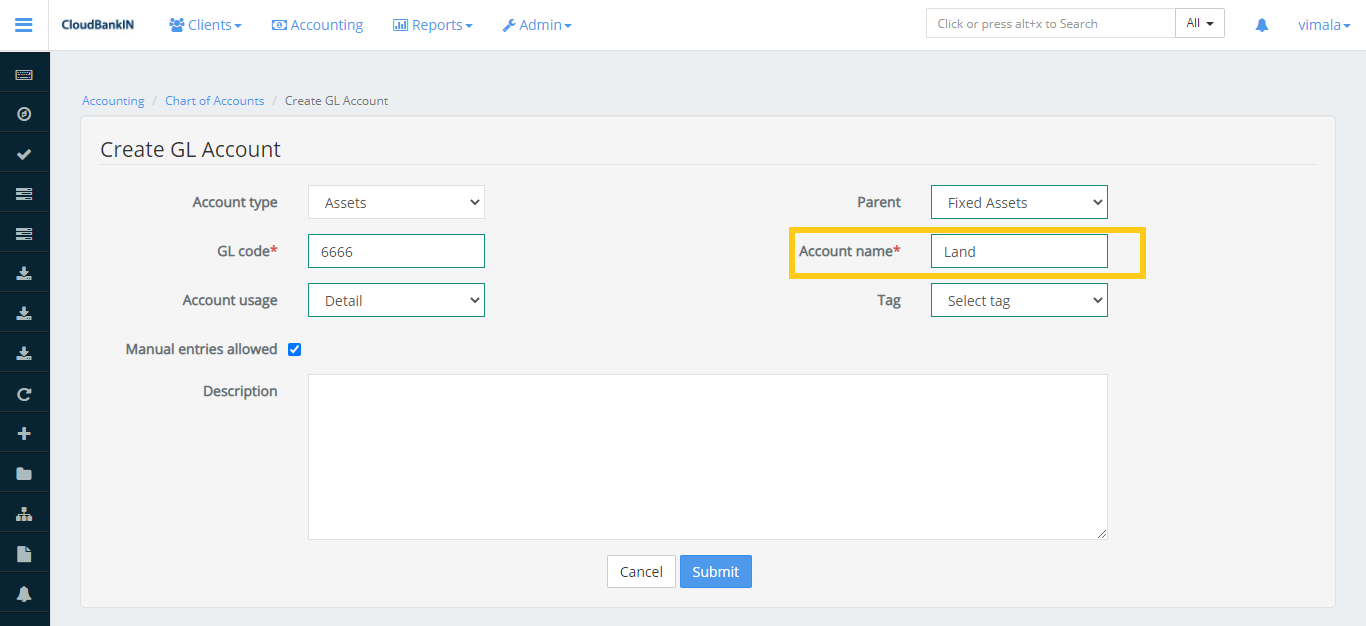The width and height of the screenshot is (1366, 626).
Task: Click the checkmark icon in sidebar
Action: 24,154
